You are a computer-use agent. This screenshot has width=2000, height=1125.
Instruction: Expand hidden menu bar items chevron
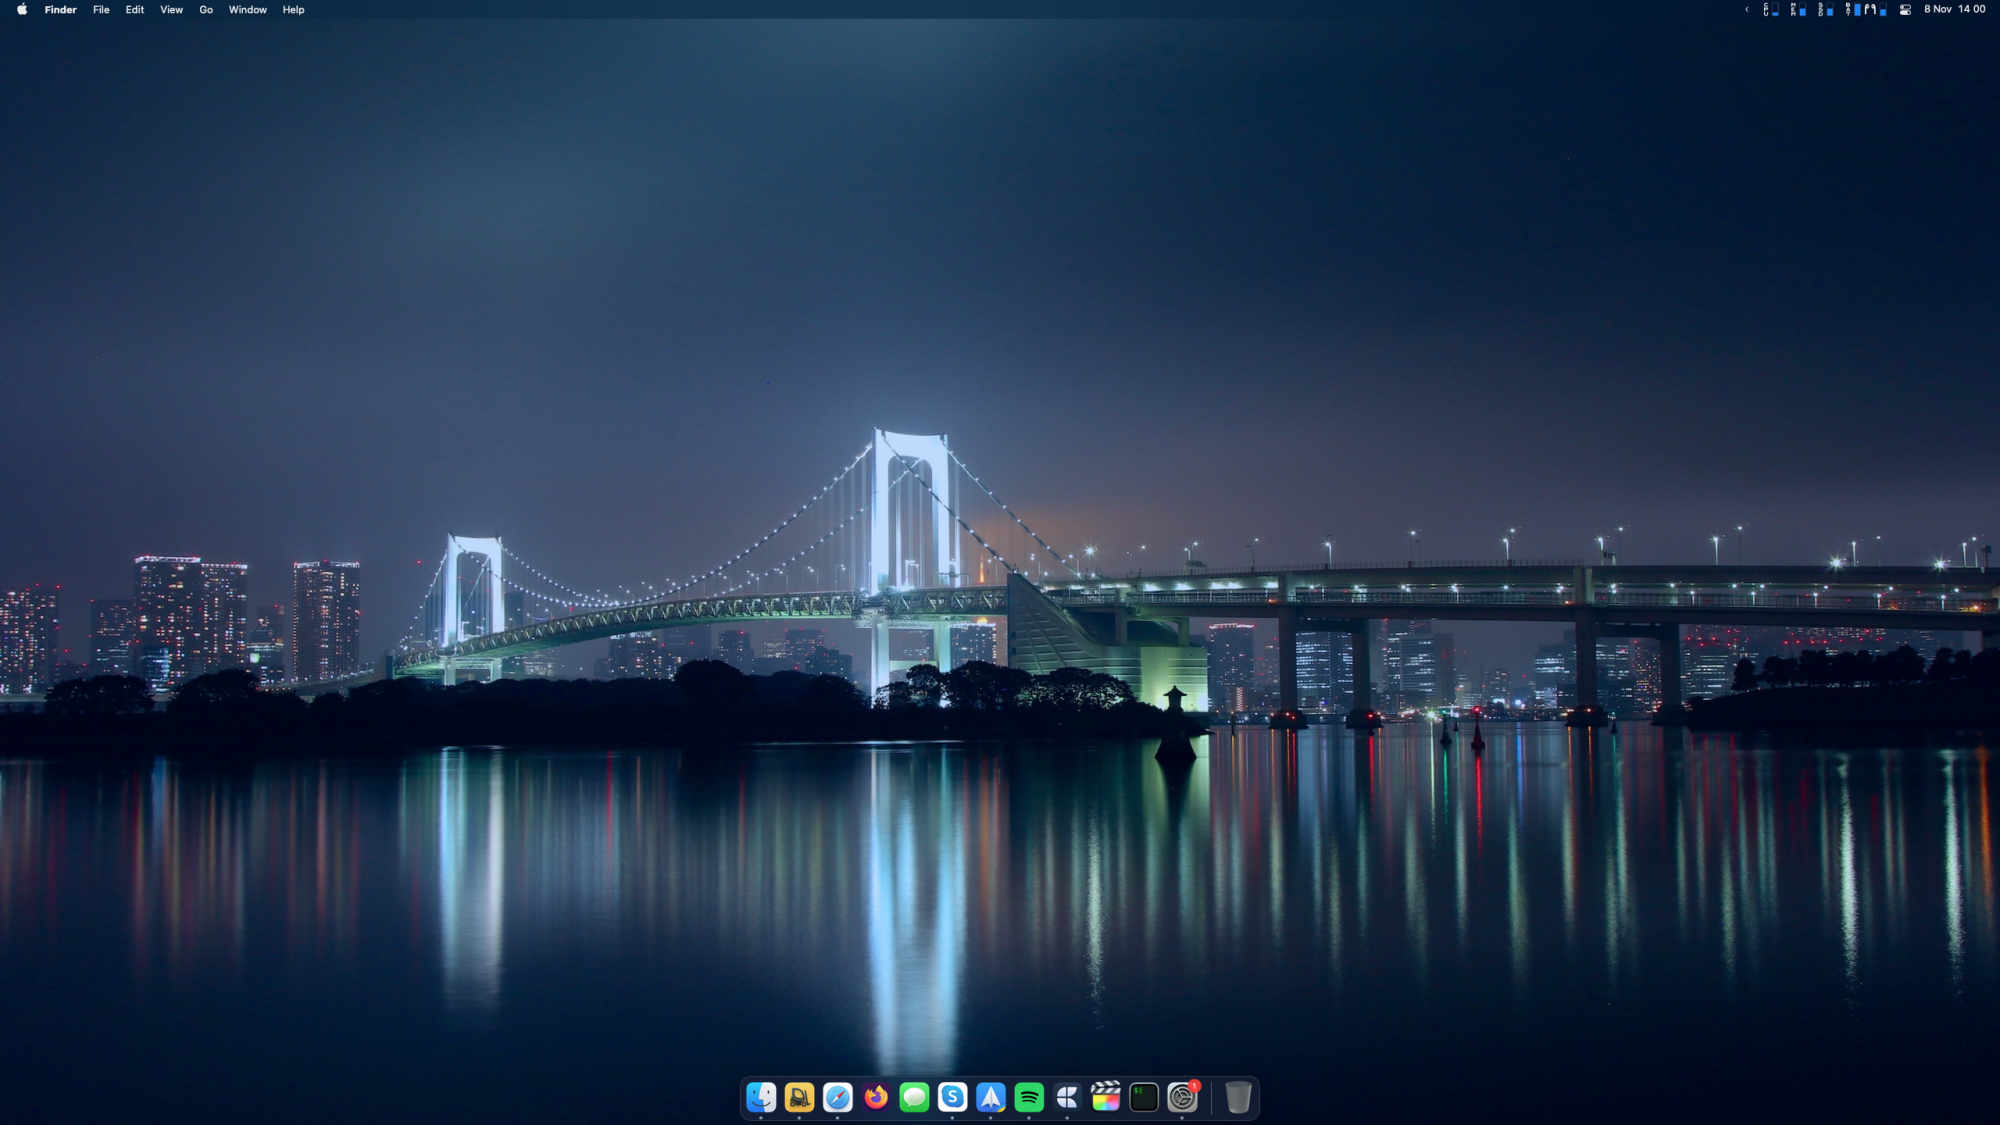pyautogui.click(x=1747, y=10)
